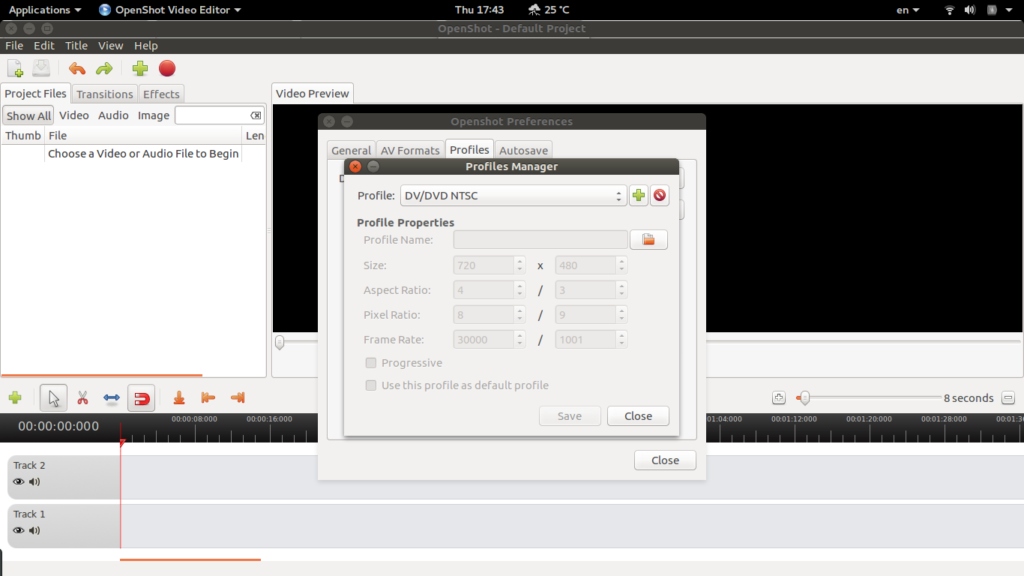Click the Size height 480 stepper
The width and height of the screenshot is (1024, 576).
pyautogui.click(x=622, y=265)
